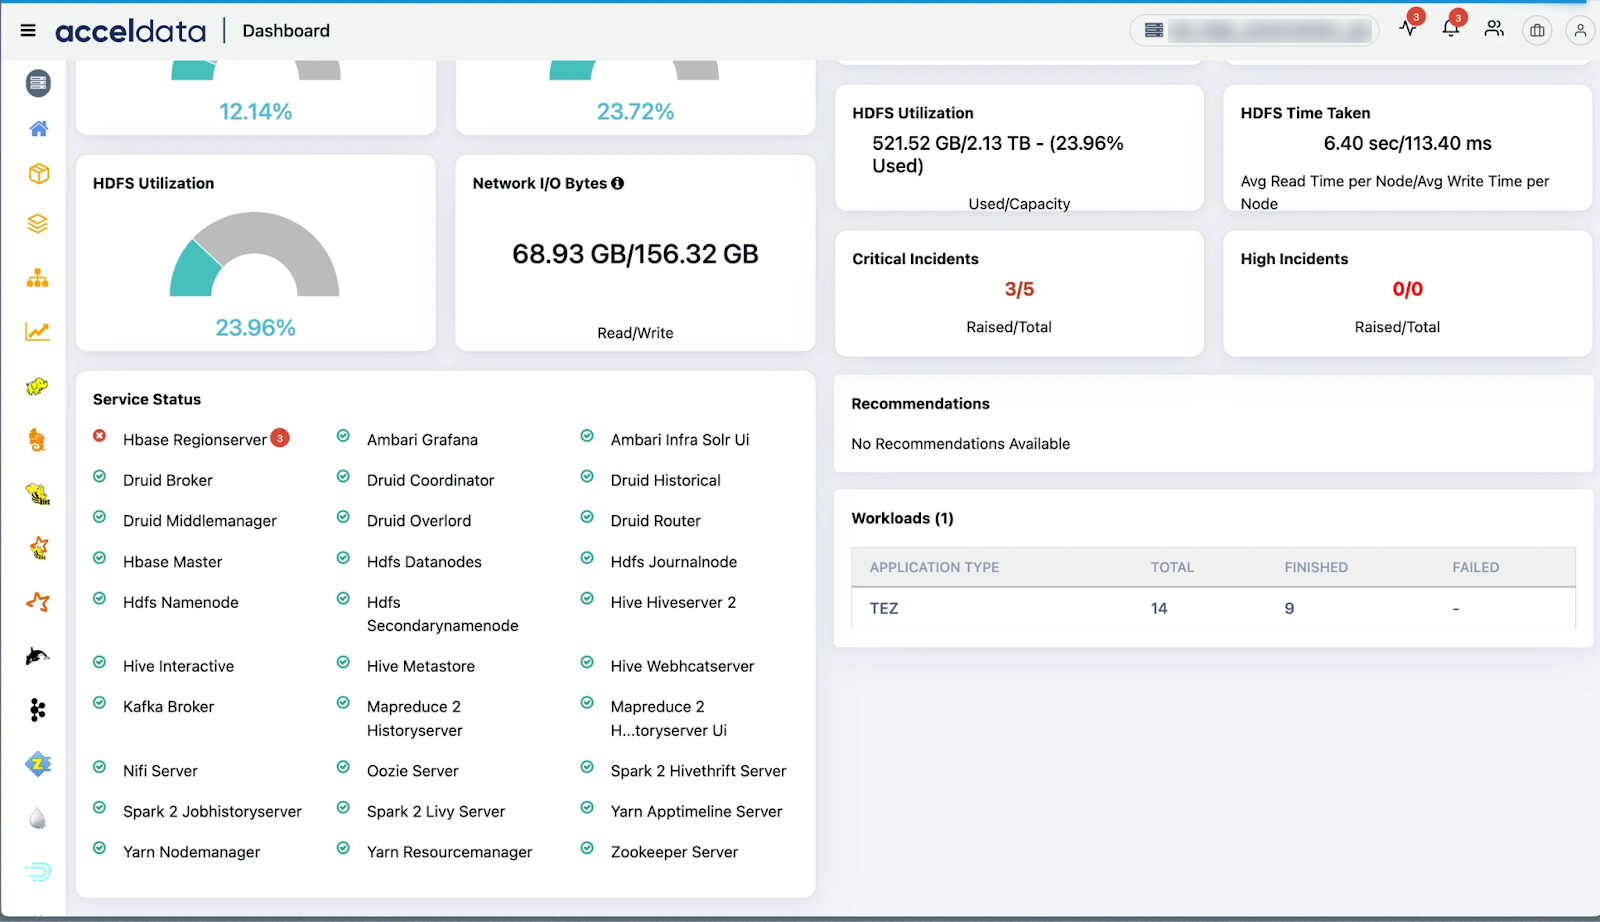
Task: Open the Ambari Grafana service
Action: [422, 440]
